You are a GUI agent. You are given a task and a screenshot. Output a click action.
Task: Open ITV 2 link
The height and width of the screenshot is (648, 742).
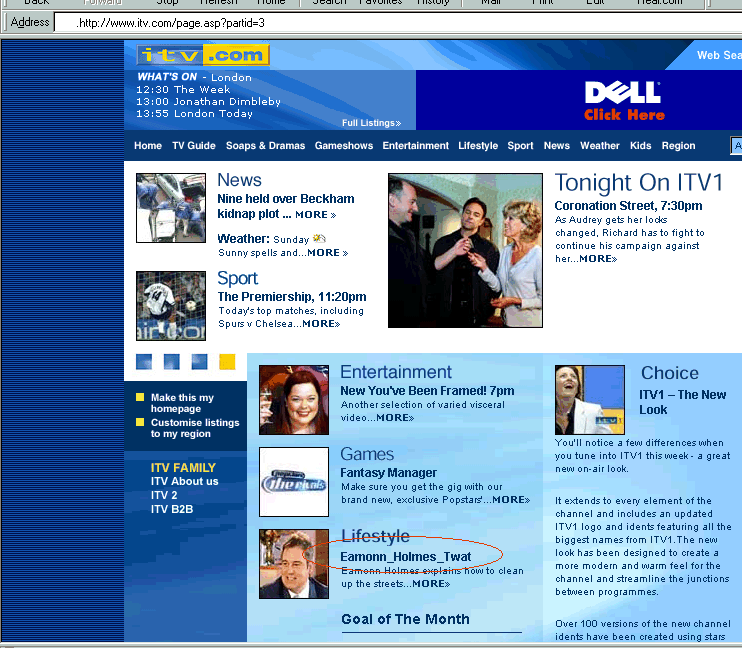164,495
